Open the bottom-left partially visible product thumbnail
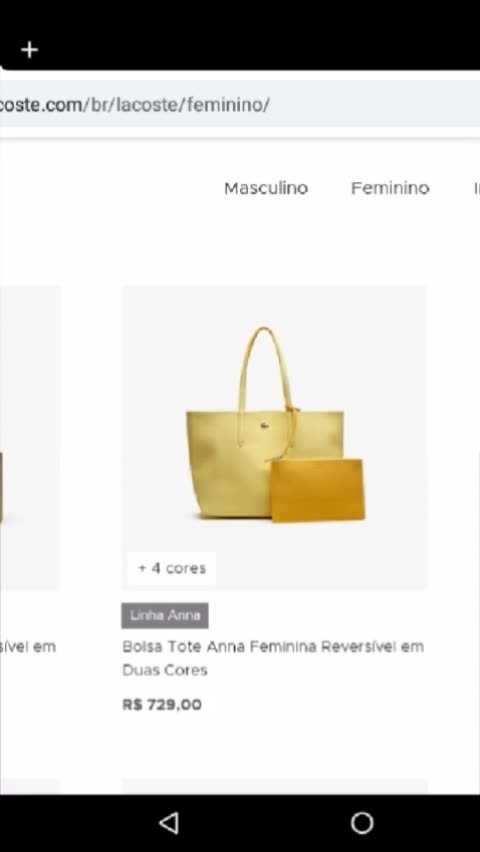Viewport: 480px width, 852px height. click(x=30, y=786)
